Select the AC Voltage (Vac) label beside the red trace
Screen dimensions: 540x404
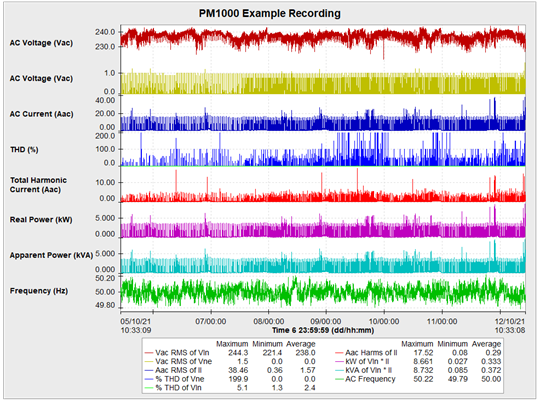coord(41,43)
